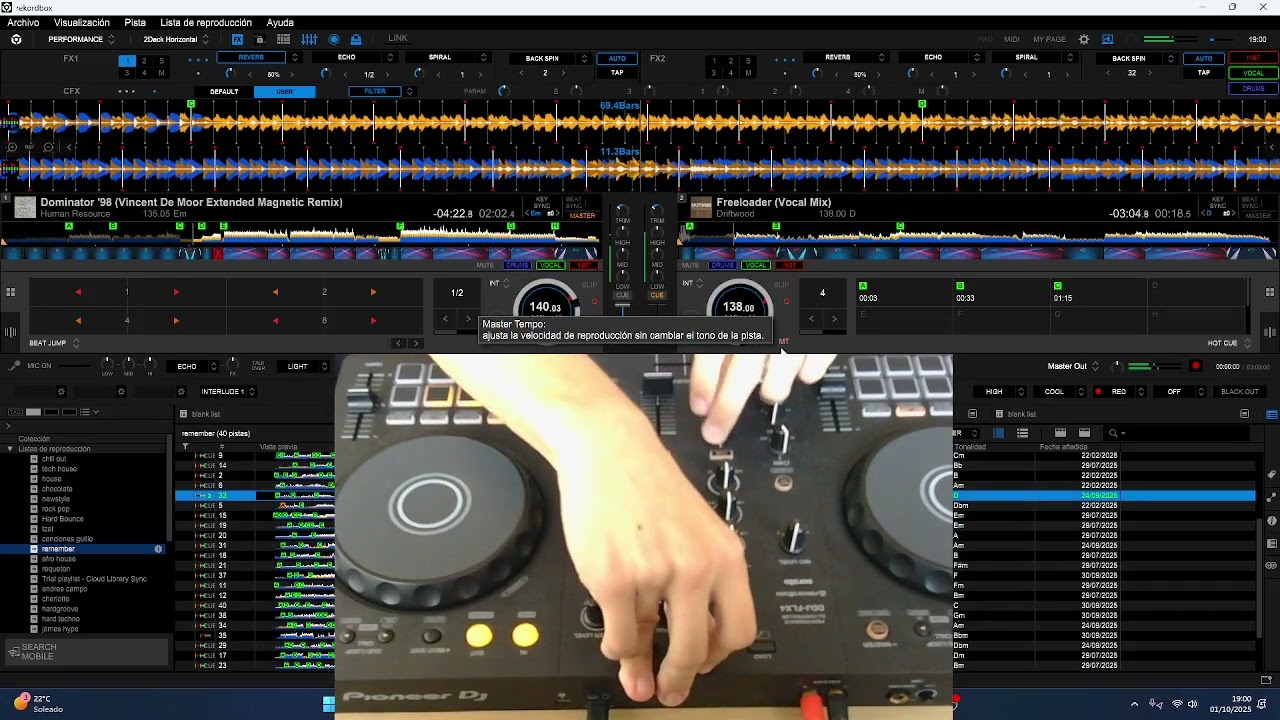Select the 'hard techno' playlist
This screenshot has width=1280, height=720.
pyautogui.click(x=61, y=619)
